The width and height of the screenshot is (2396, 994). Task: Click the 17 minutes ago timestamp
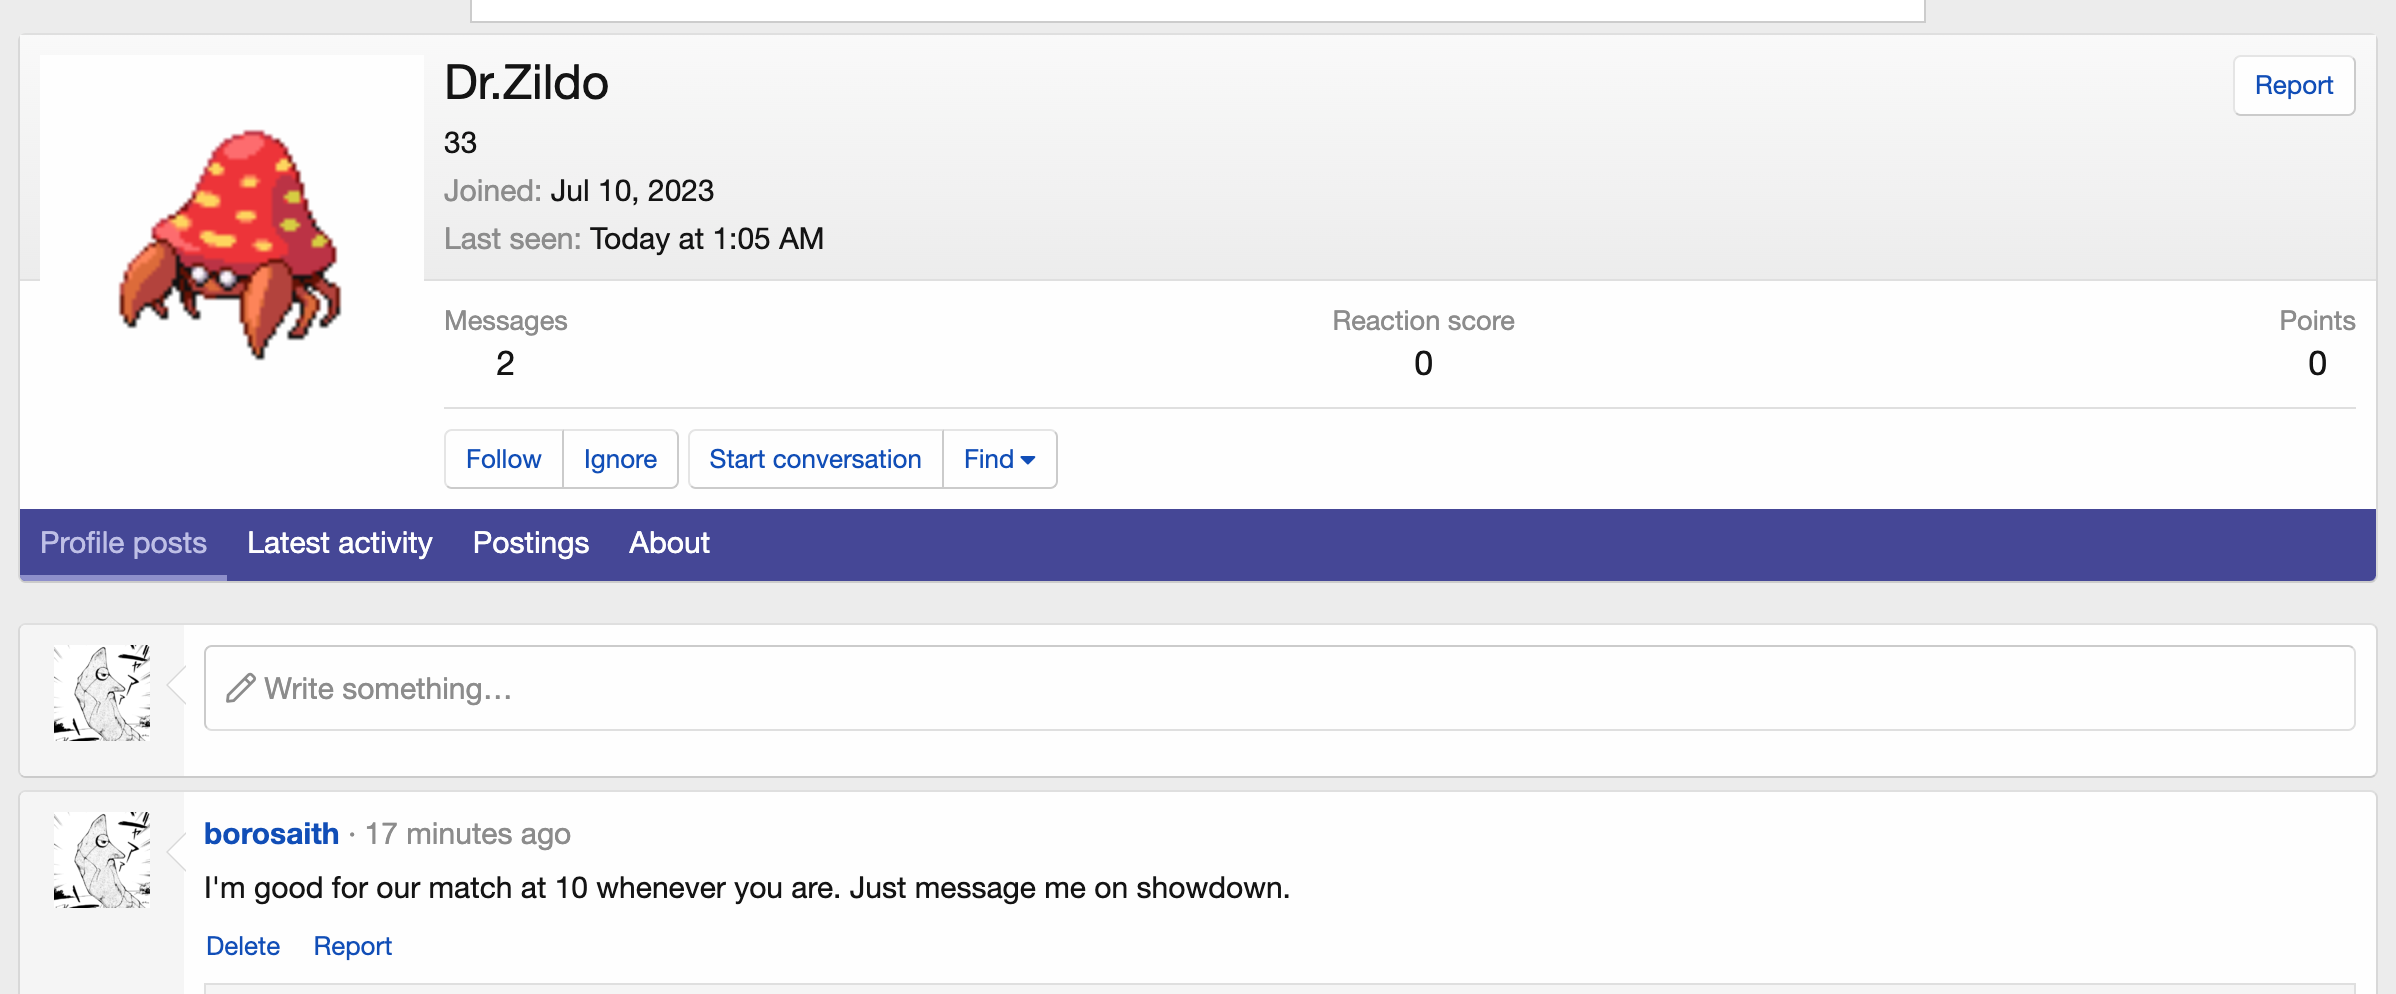point(467,833)
